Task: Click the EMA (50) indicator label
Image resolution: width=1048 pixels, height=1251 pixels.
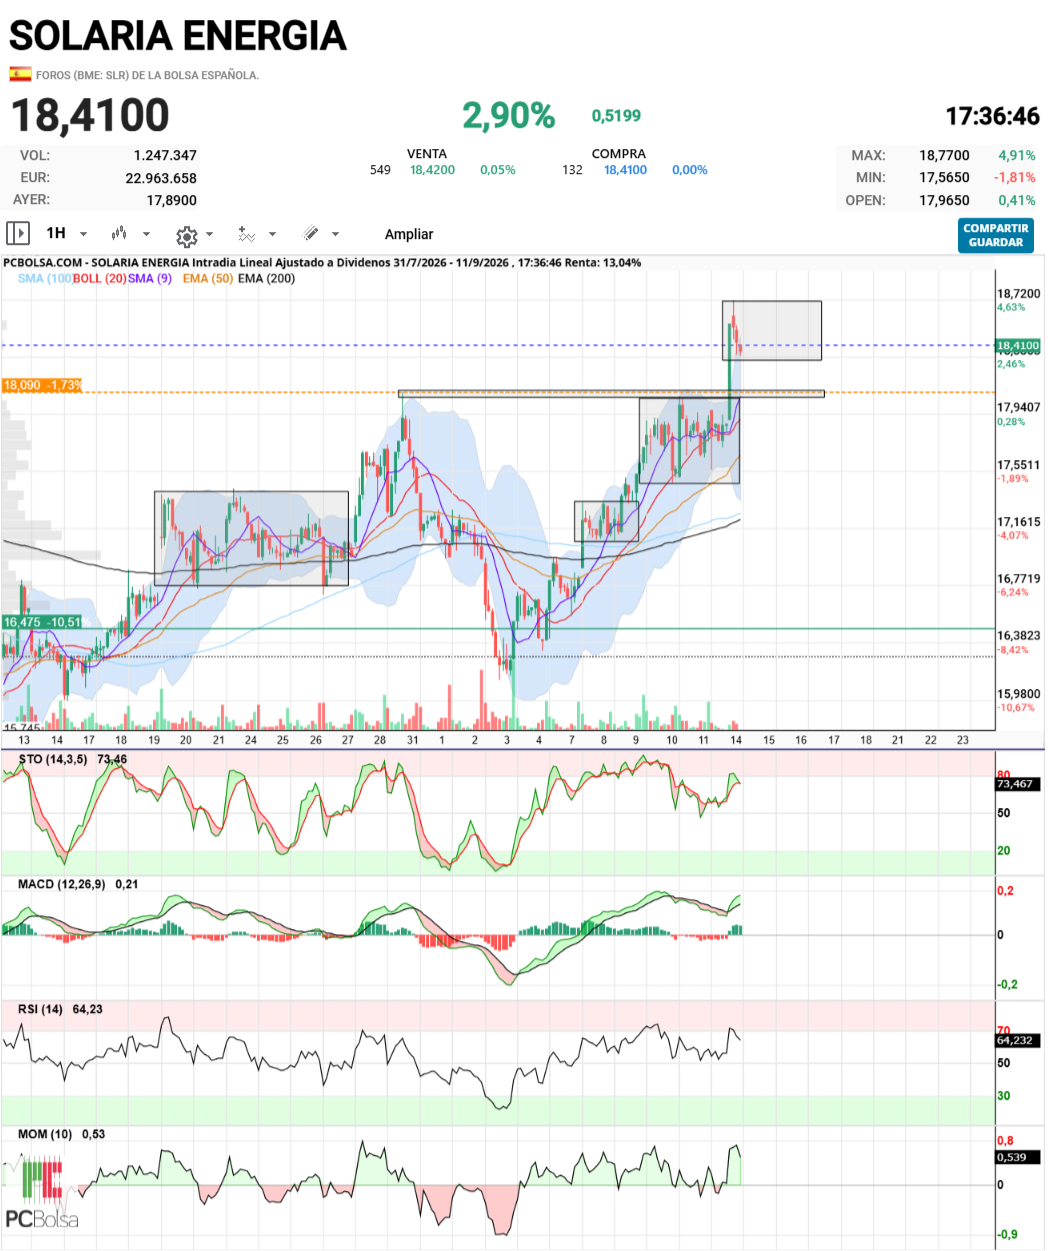Action: [208, 278]
